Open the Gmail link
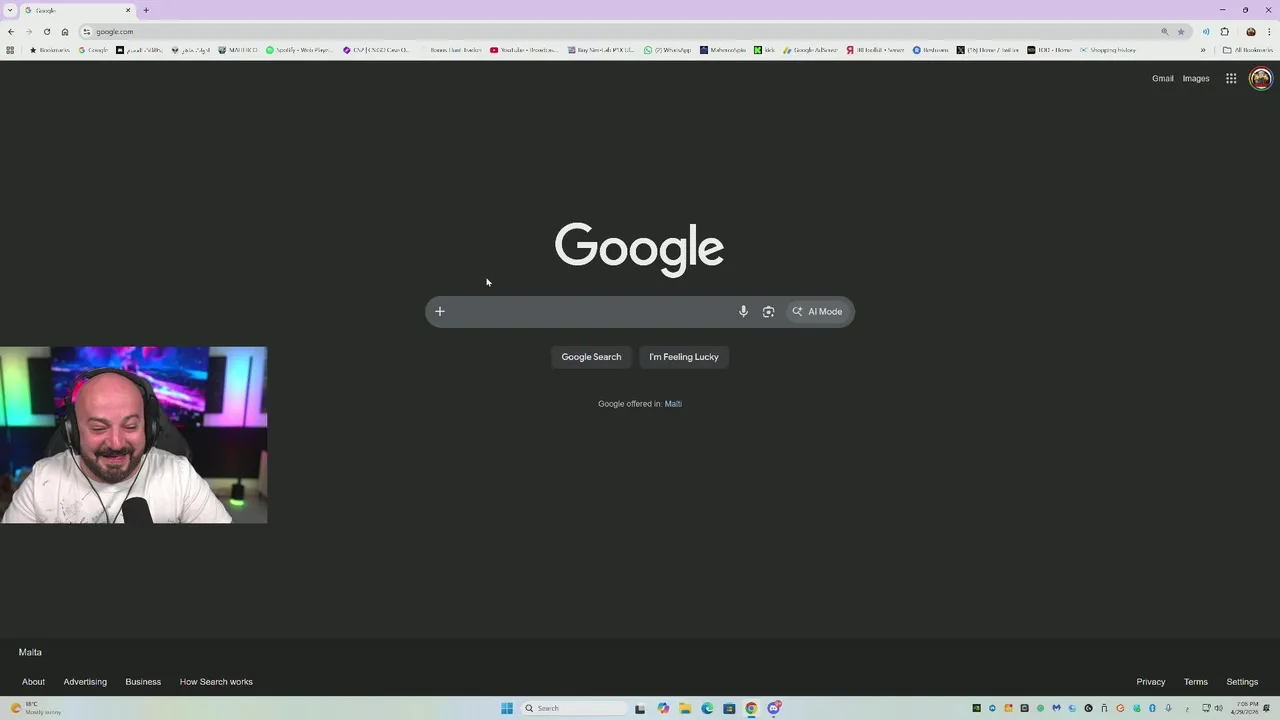The width and height of the screenshot is (1280, 720). tap(1162, 78)
